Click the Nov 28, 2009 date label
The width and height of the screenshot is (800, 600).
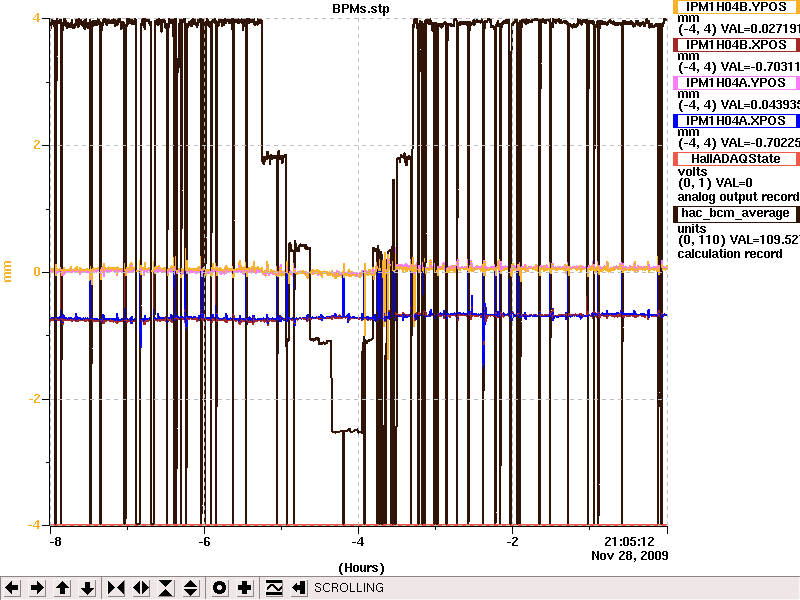tap(630, 556)
